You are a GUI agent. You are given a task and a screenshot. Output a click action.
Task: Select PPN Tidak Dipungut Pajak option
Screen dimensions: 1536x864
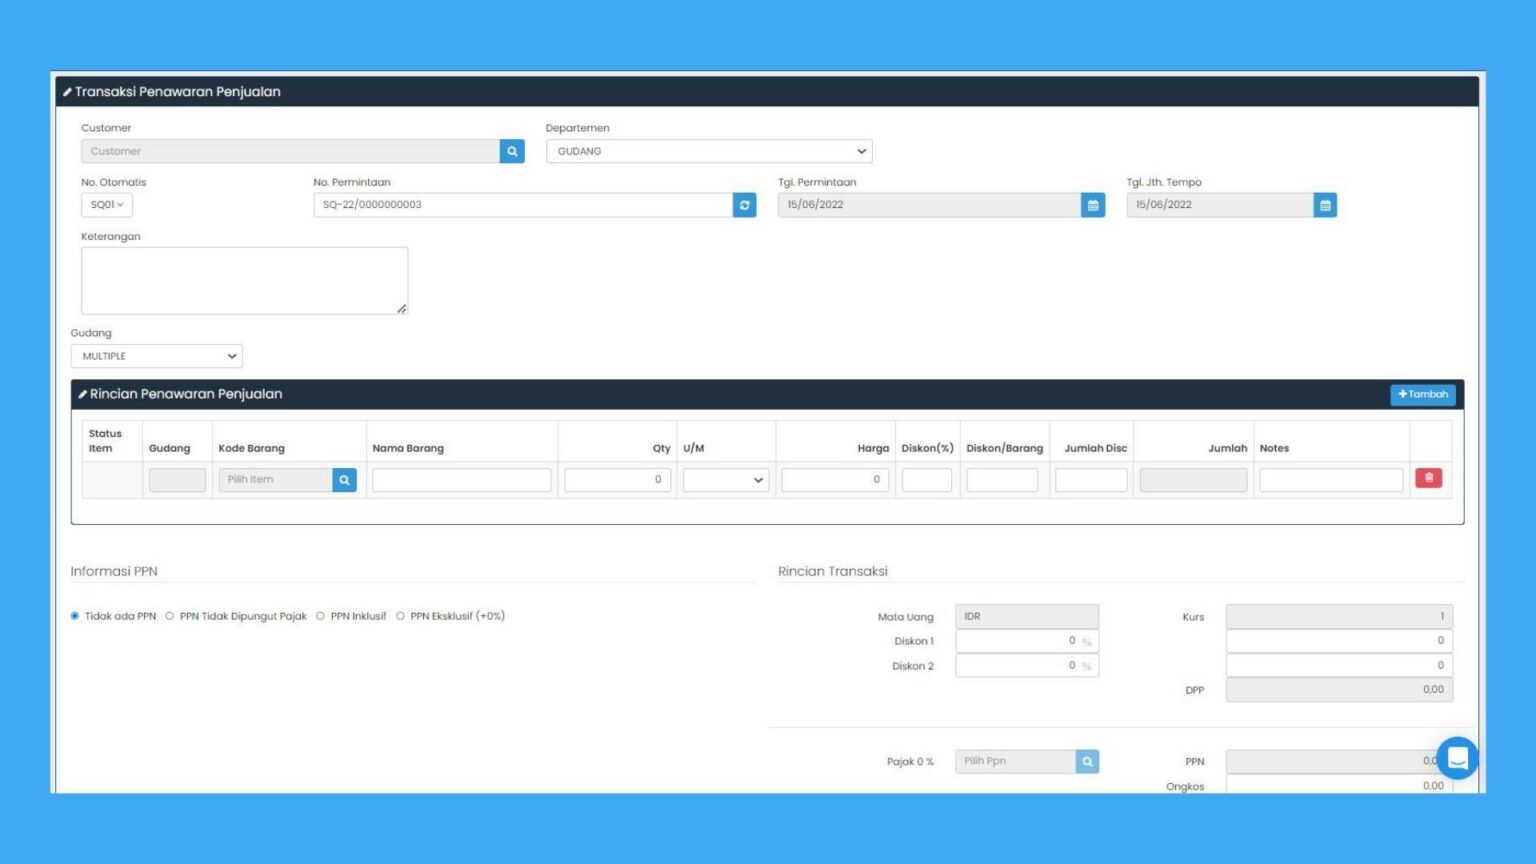(170, 616)
